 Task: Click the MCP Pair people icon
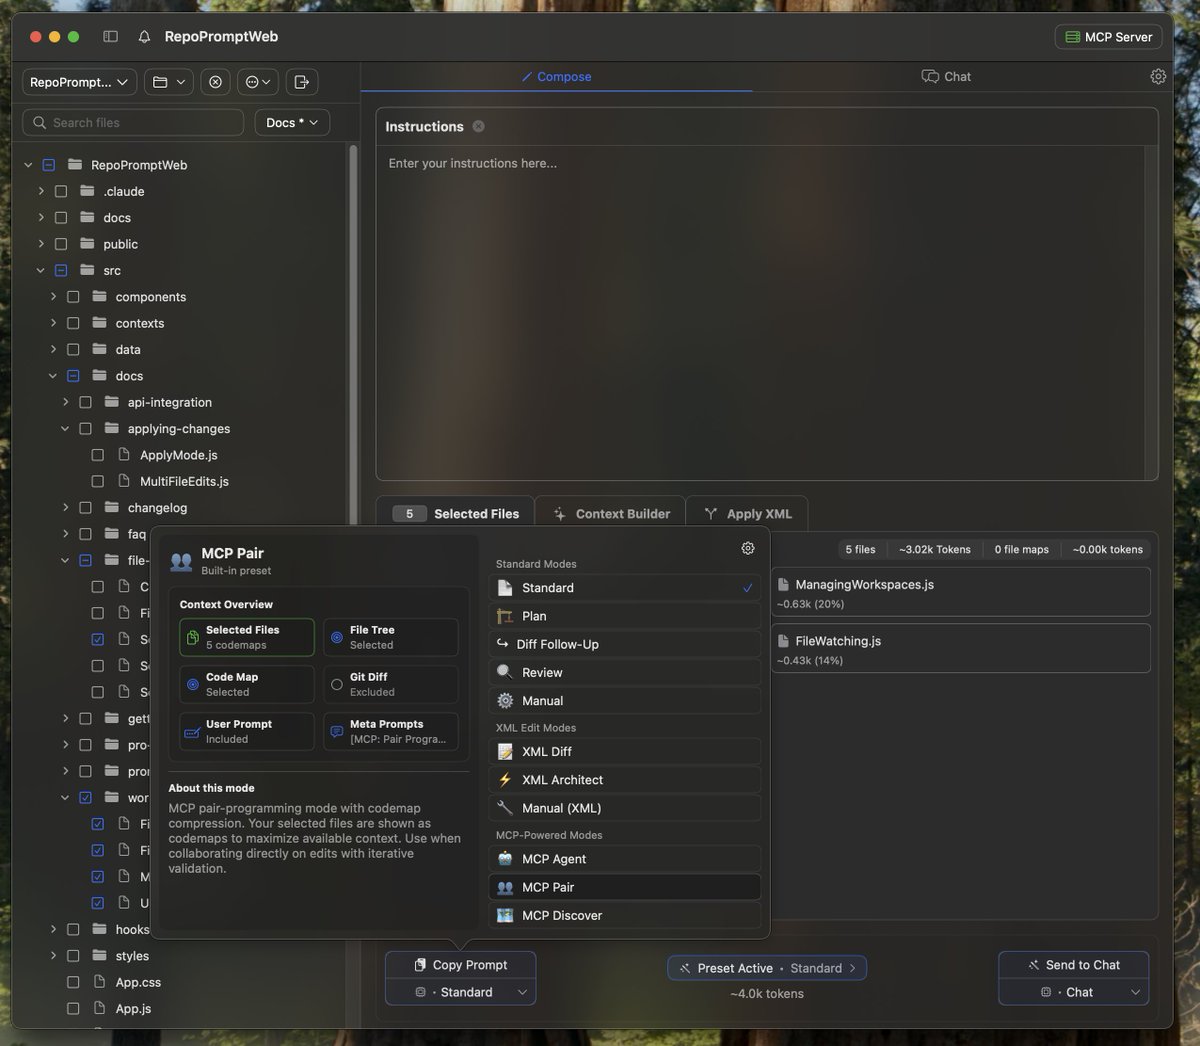tap(505, 887)
